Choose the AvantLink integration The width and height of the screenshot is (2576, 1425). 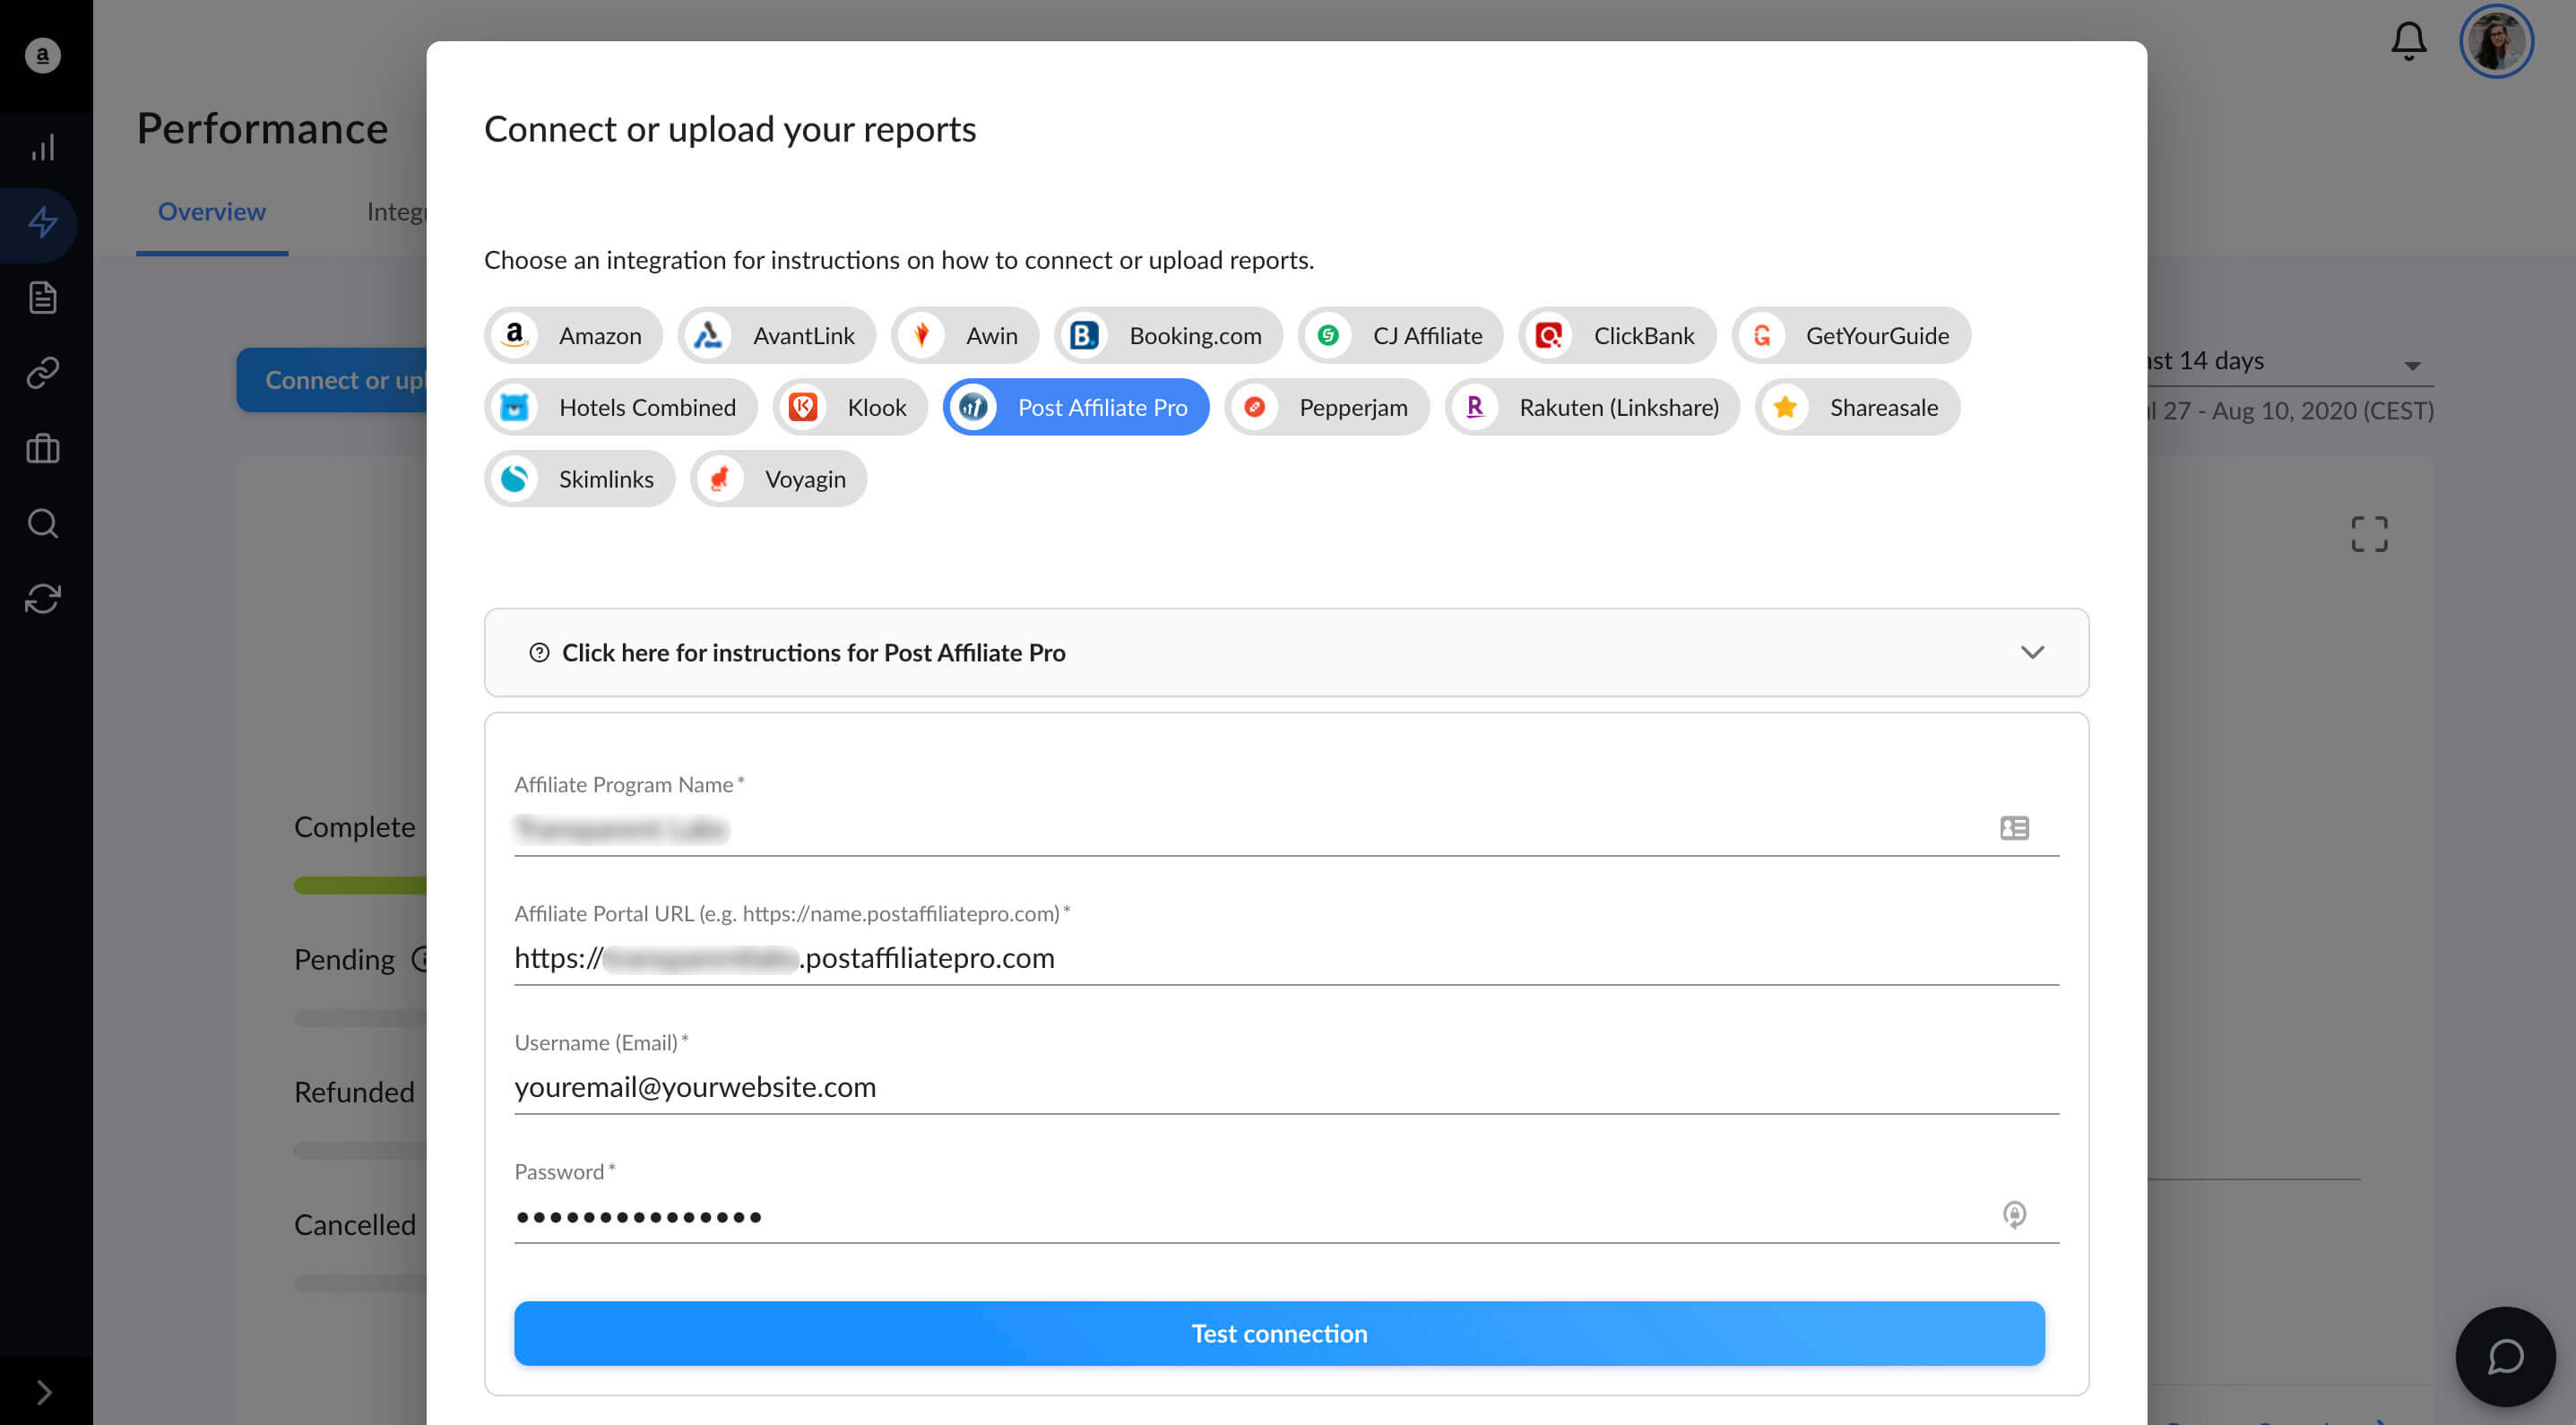tap(777, 335)
